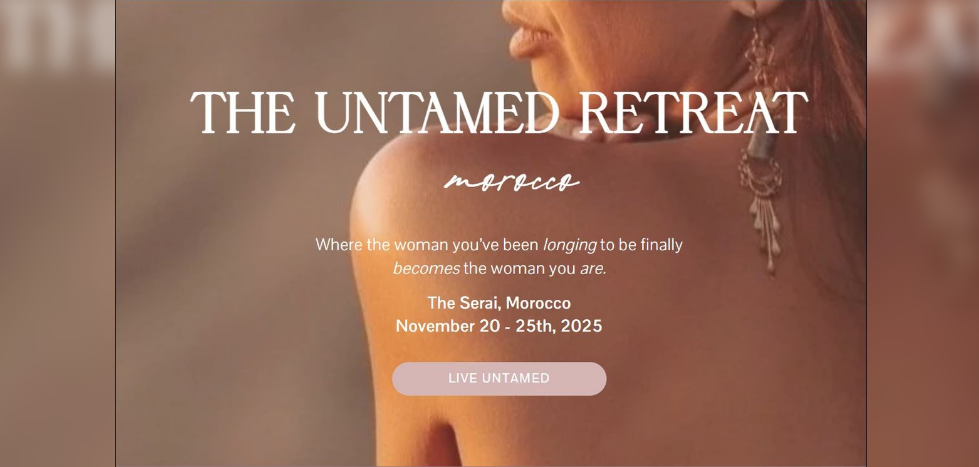This screenshot has height=467, width=979.
Task: Click the word RETREAT in the title
Action: 694,113
